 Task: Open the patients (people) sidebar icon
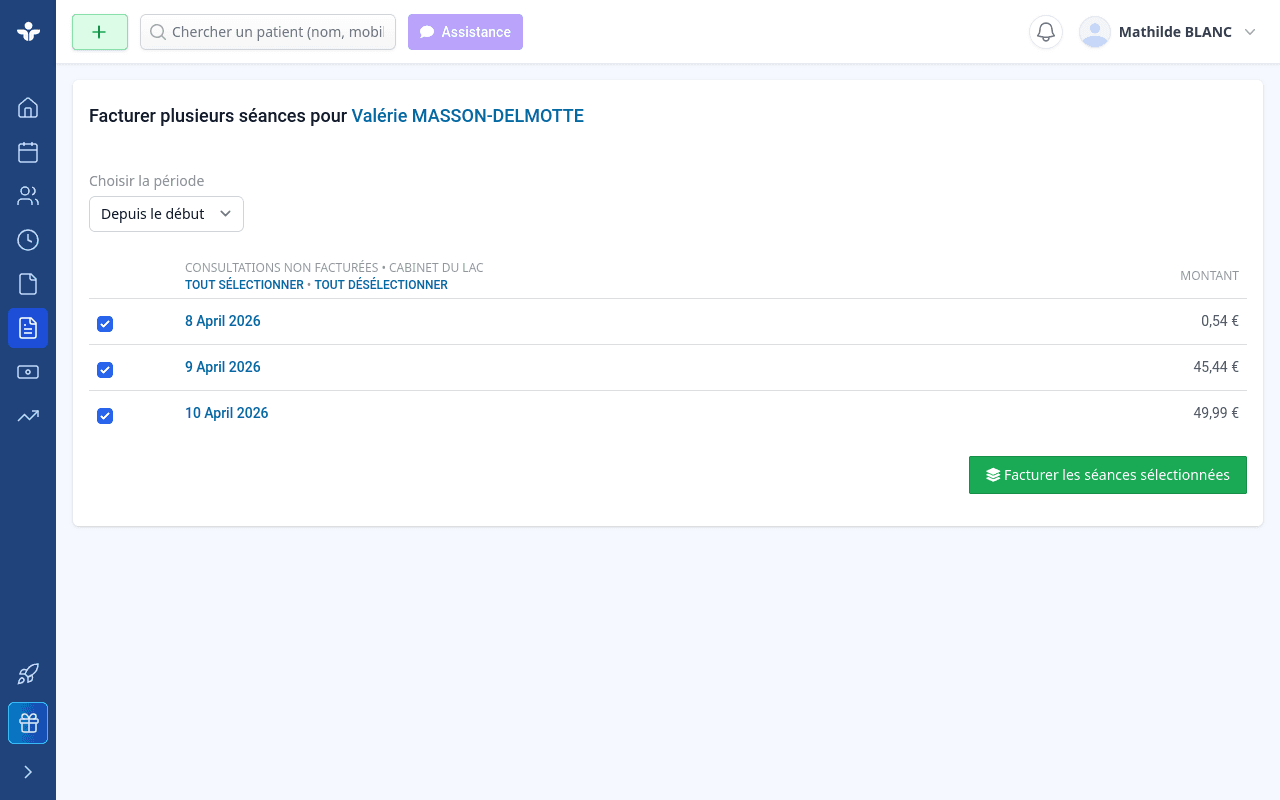28,196
